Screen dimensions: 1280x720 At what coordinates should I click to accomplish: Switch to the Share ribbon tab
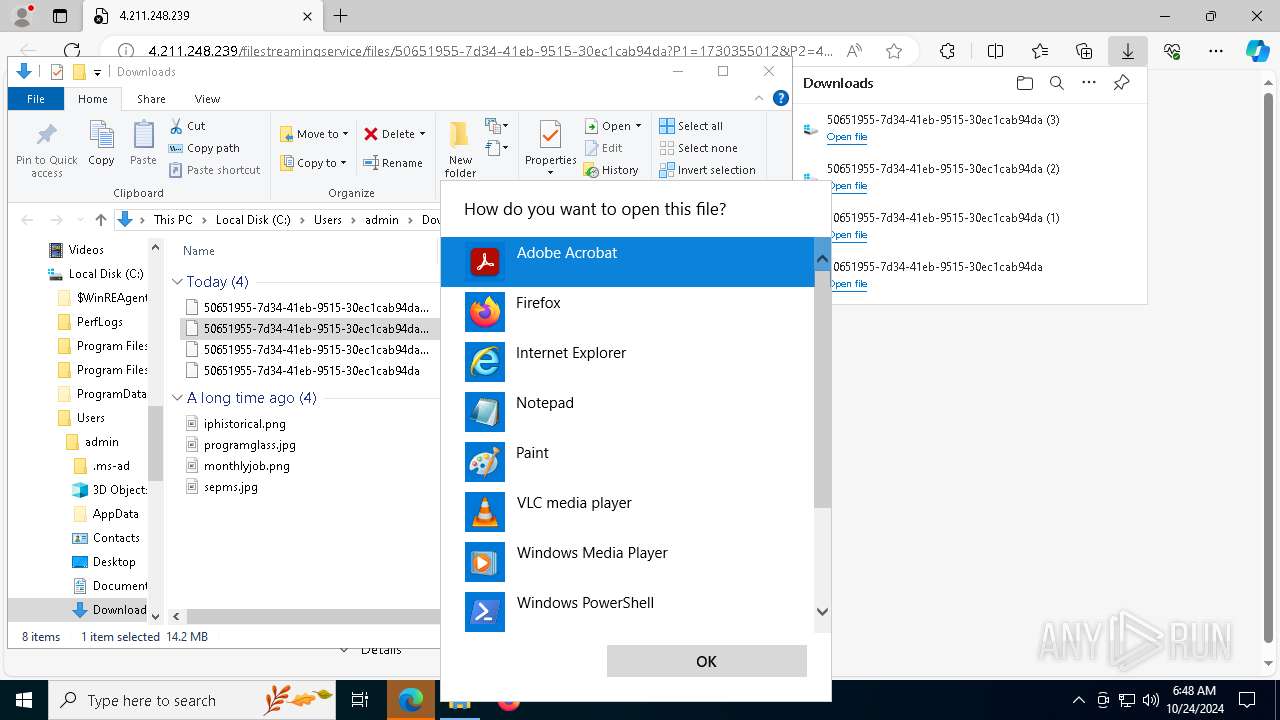[151, 99]
